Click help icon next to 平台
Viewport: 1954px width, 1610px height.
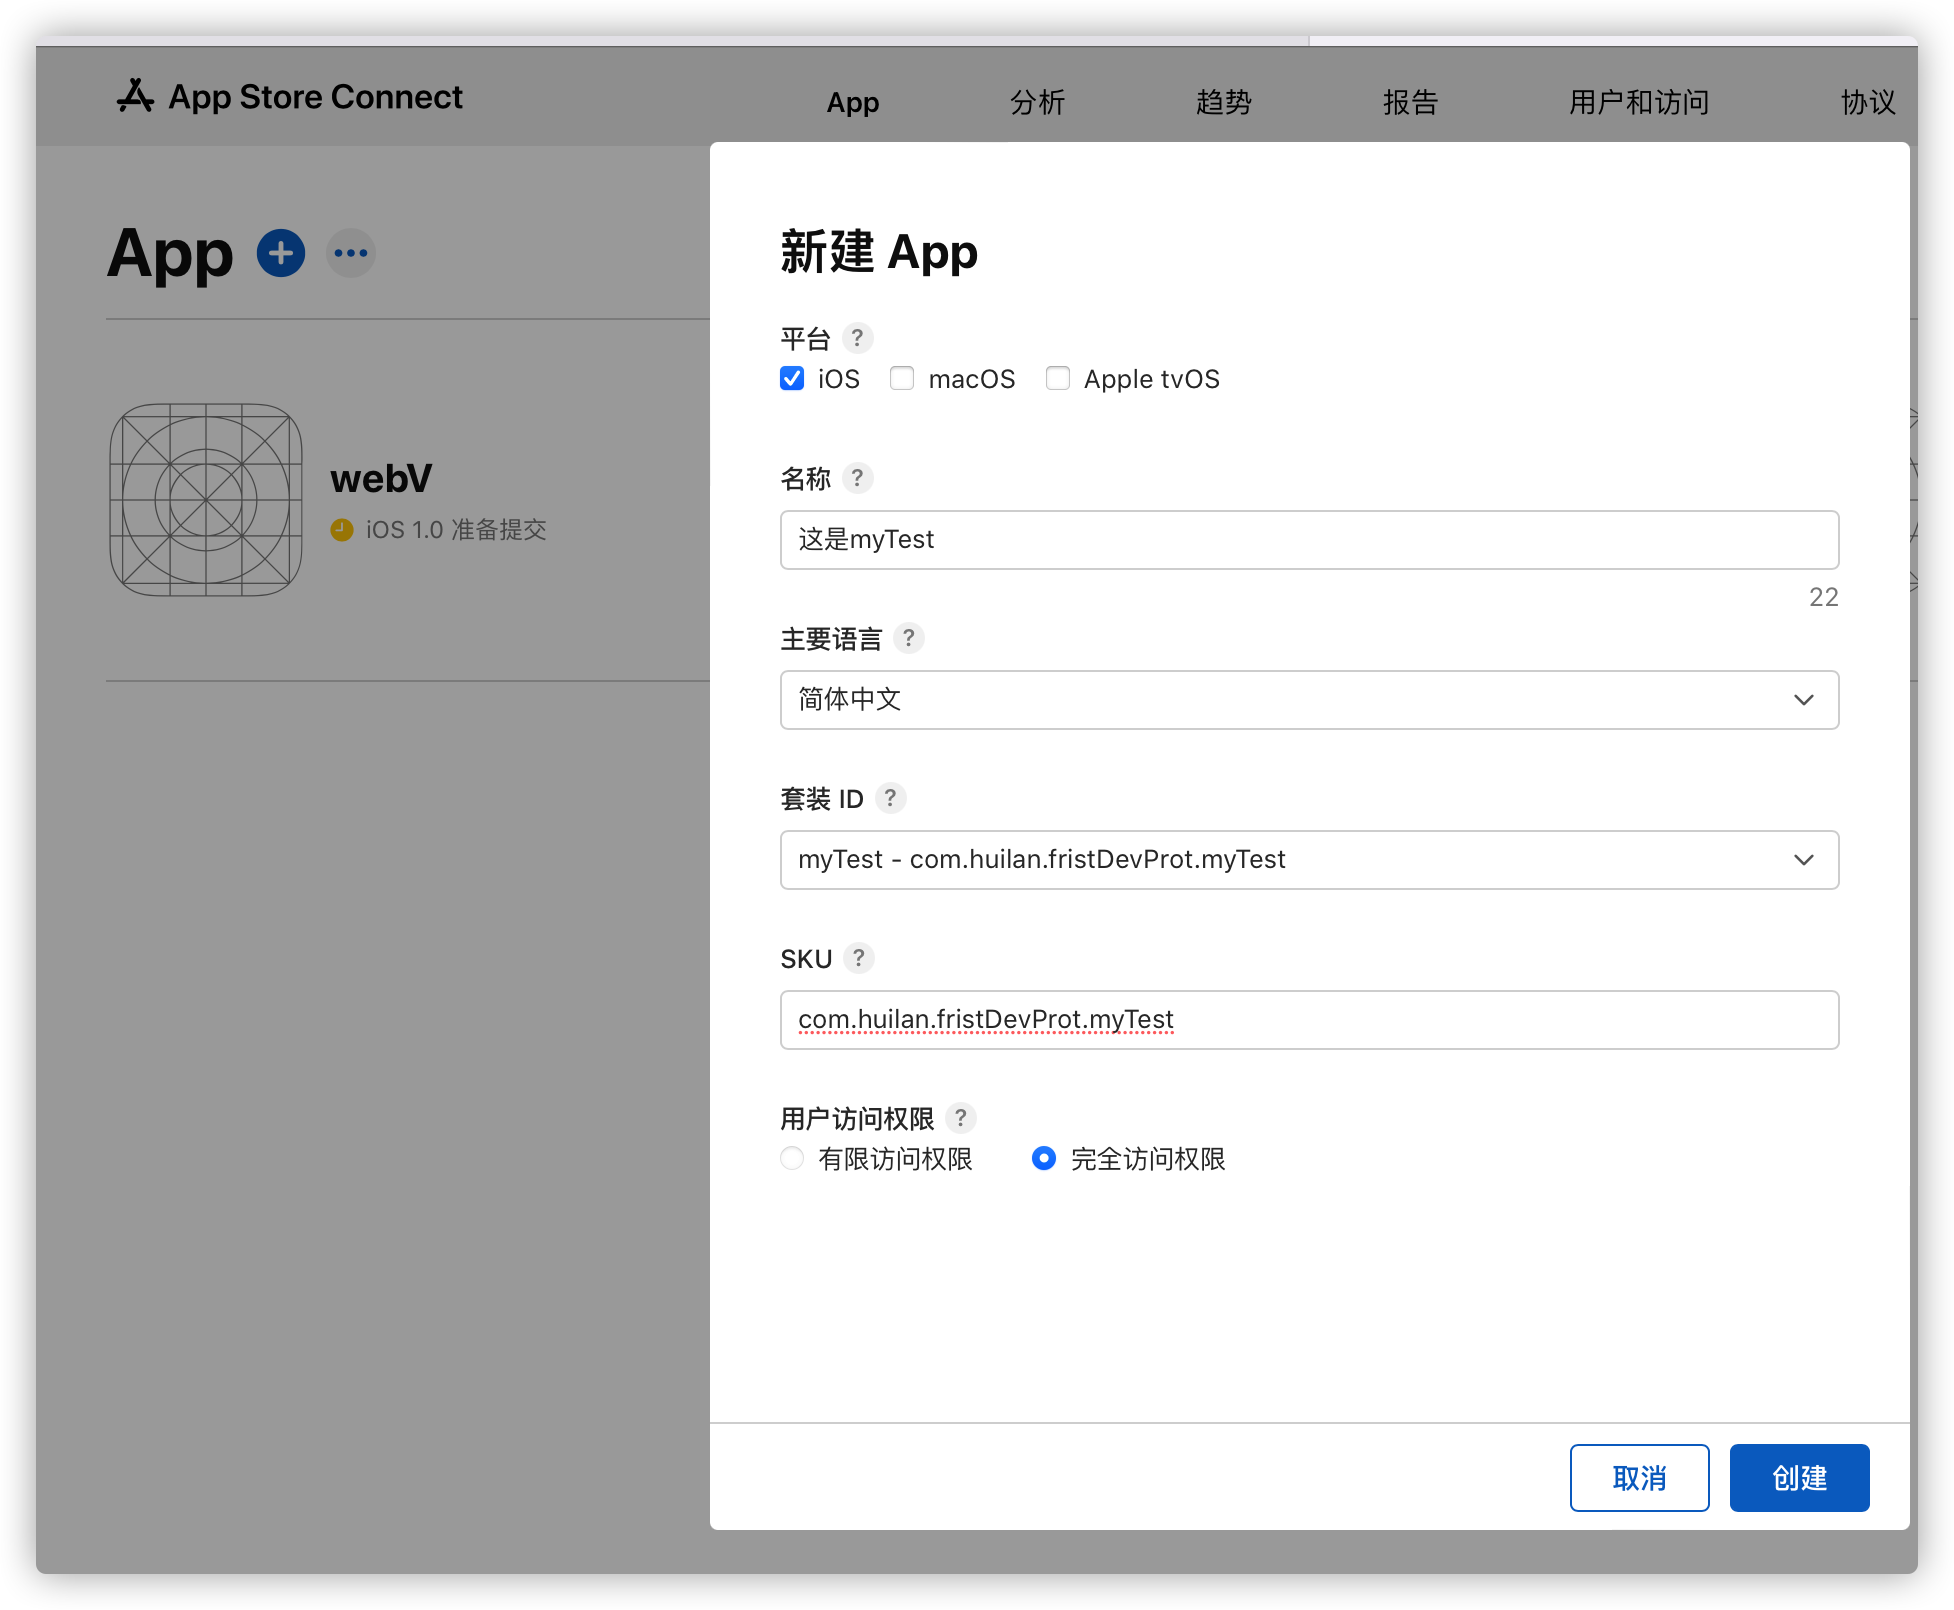(857, 338)
